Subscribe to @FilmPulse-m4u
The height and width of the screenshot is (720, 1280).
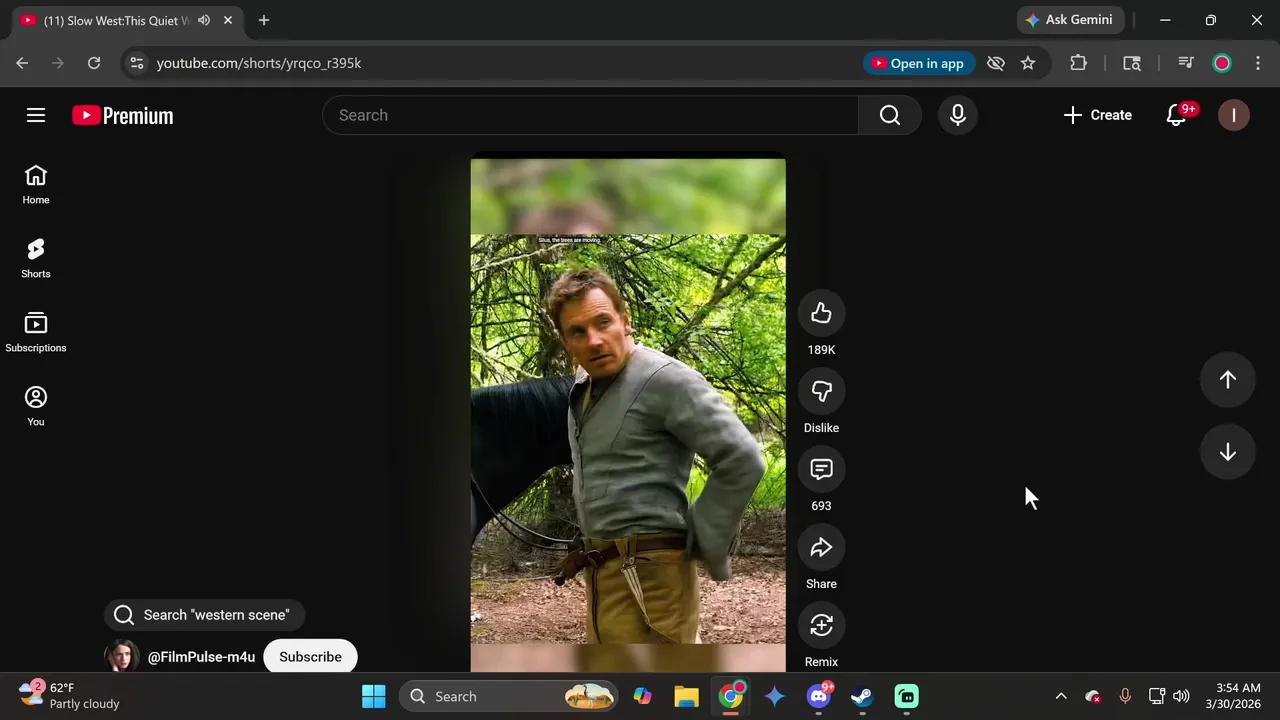point(310,657)
